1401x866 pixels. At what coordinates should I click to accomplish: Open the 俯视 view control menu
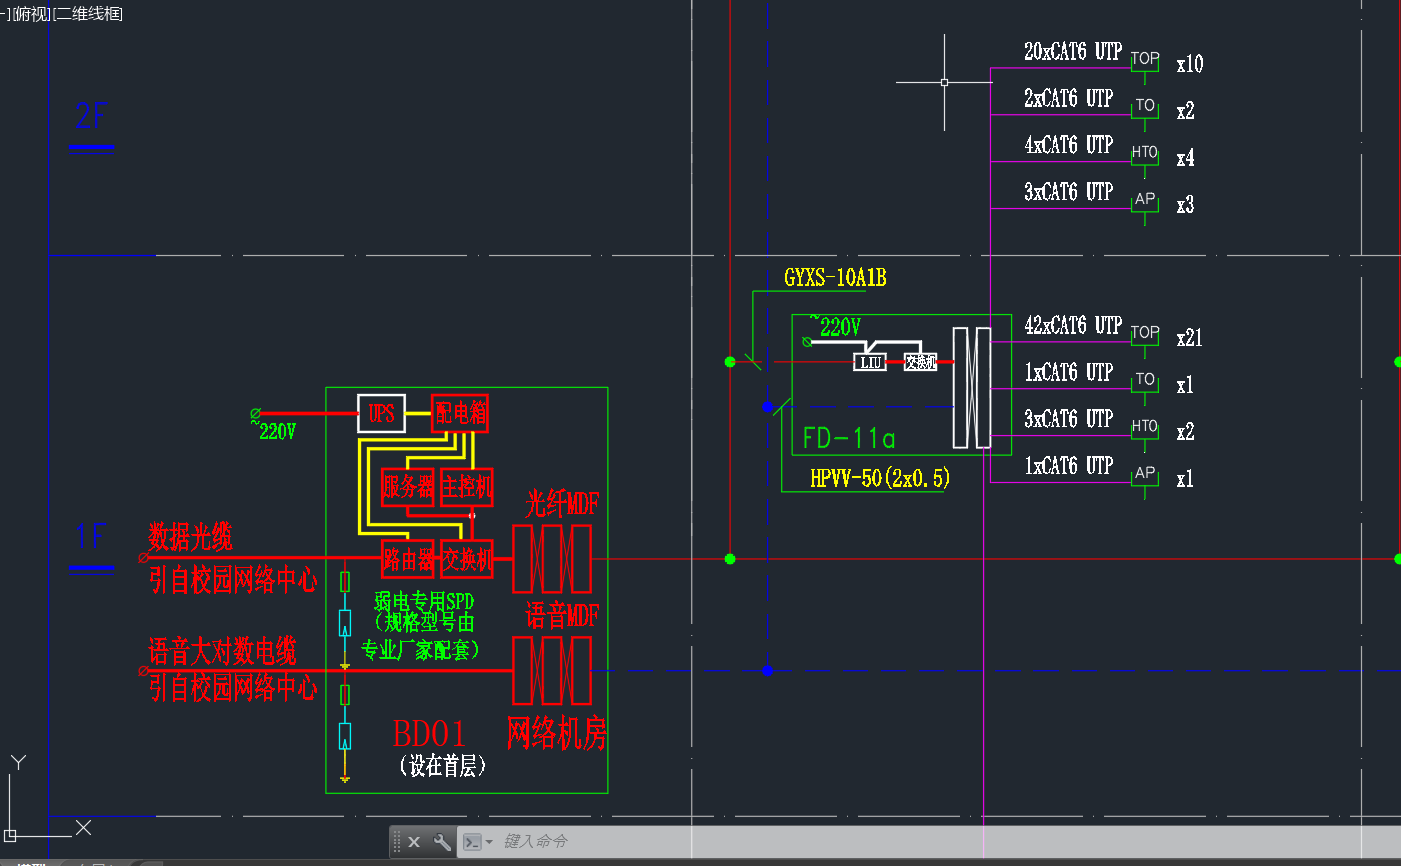click(32, 14)
